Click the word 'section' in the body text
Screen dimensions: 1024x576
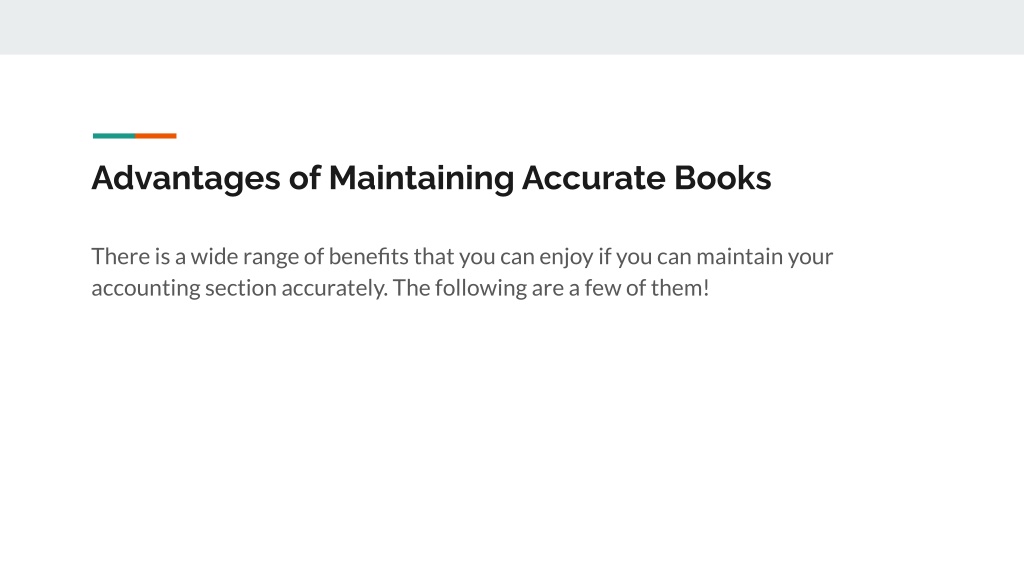[241, 288]
